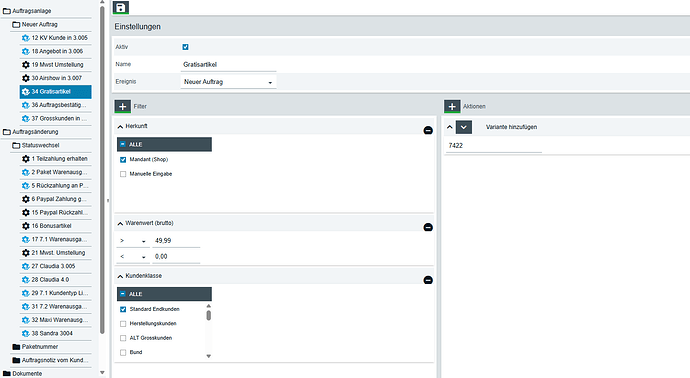Click down arrow of Kundenklasse list scrollbar
Screen dimensions: 690x378
click(209, 356)
